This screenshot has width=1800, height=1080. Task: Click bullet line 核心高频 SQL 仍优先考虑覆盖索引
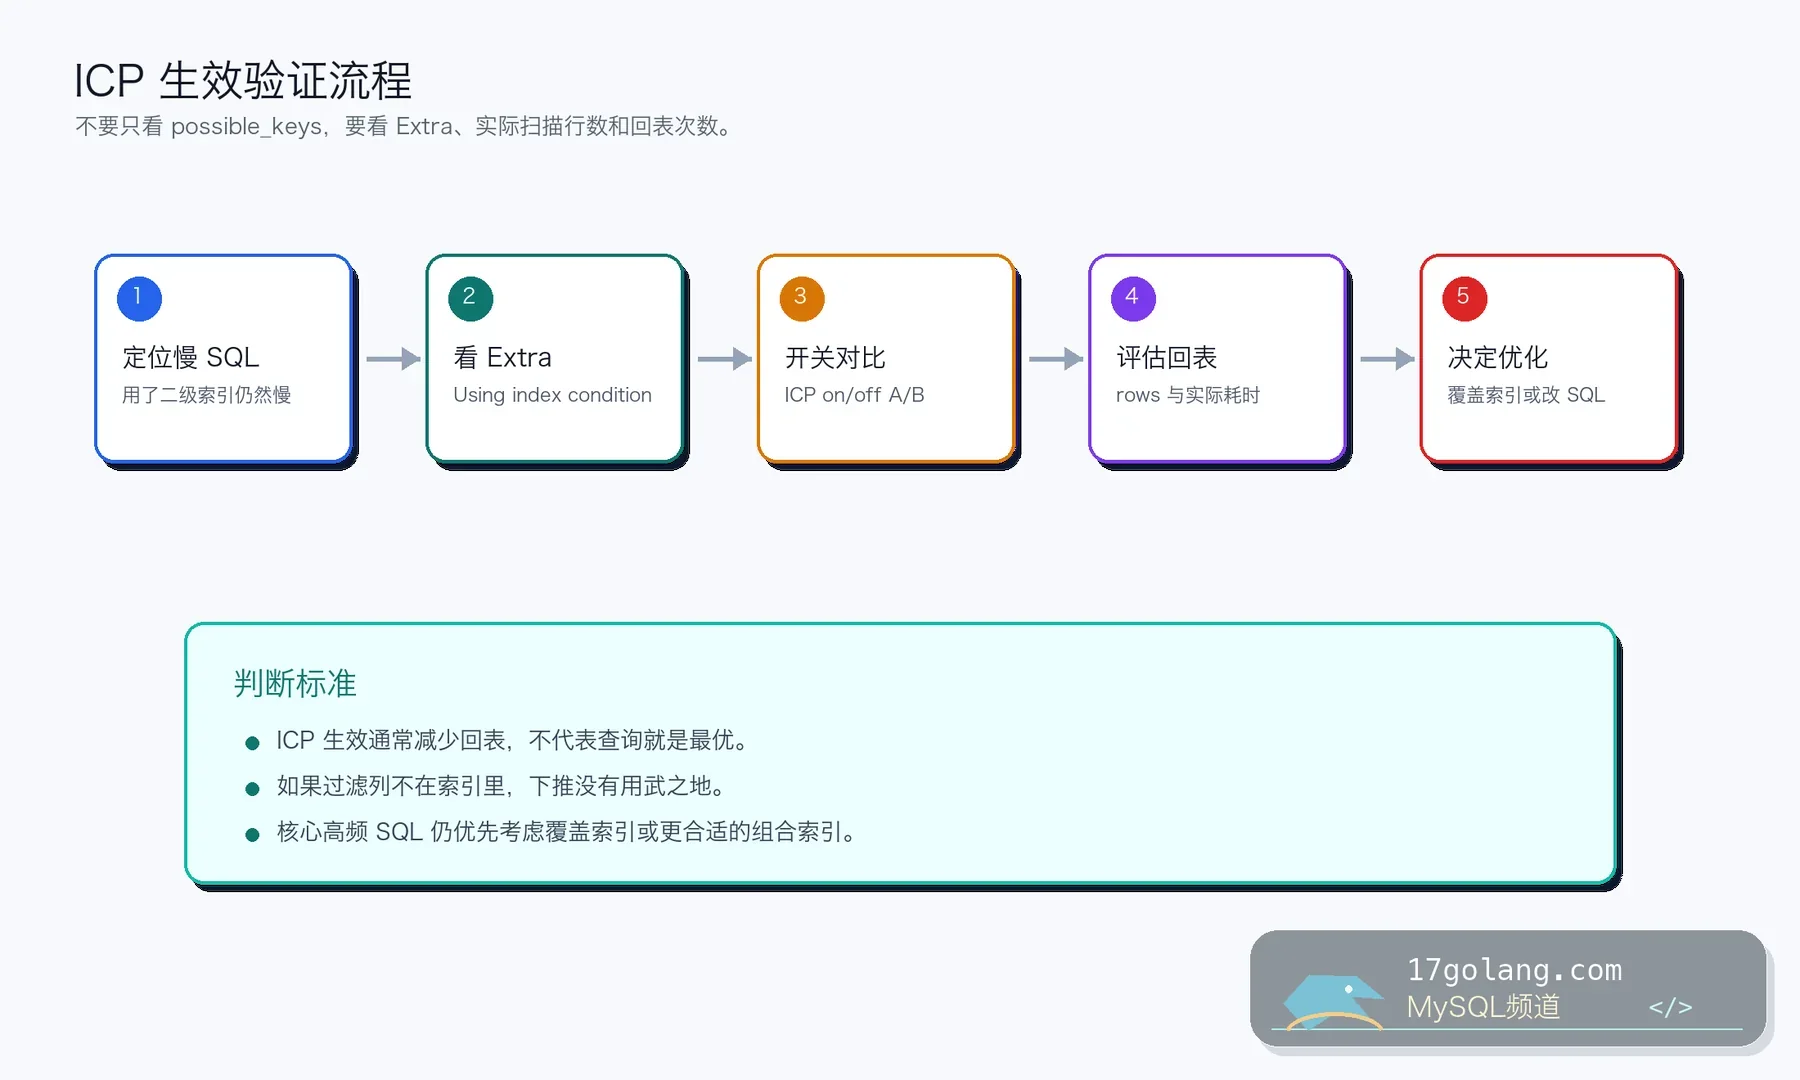coord(567,832)
